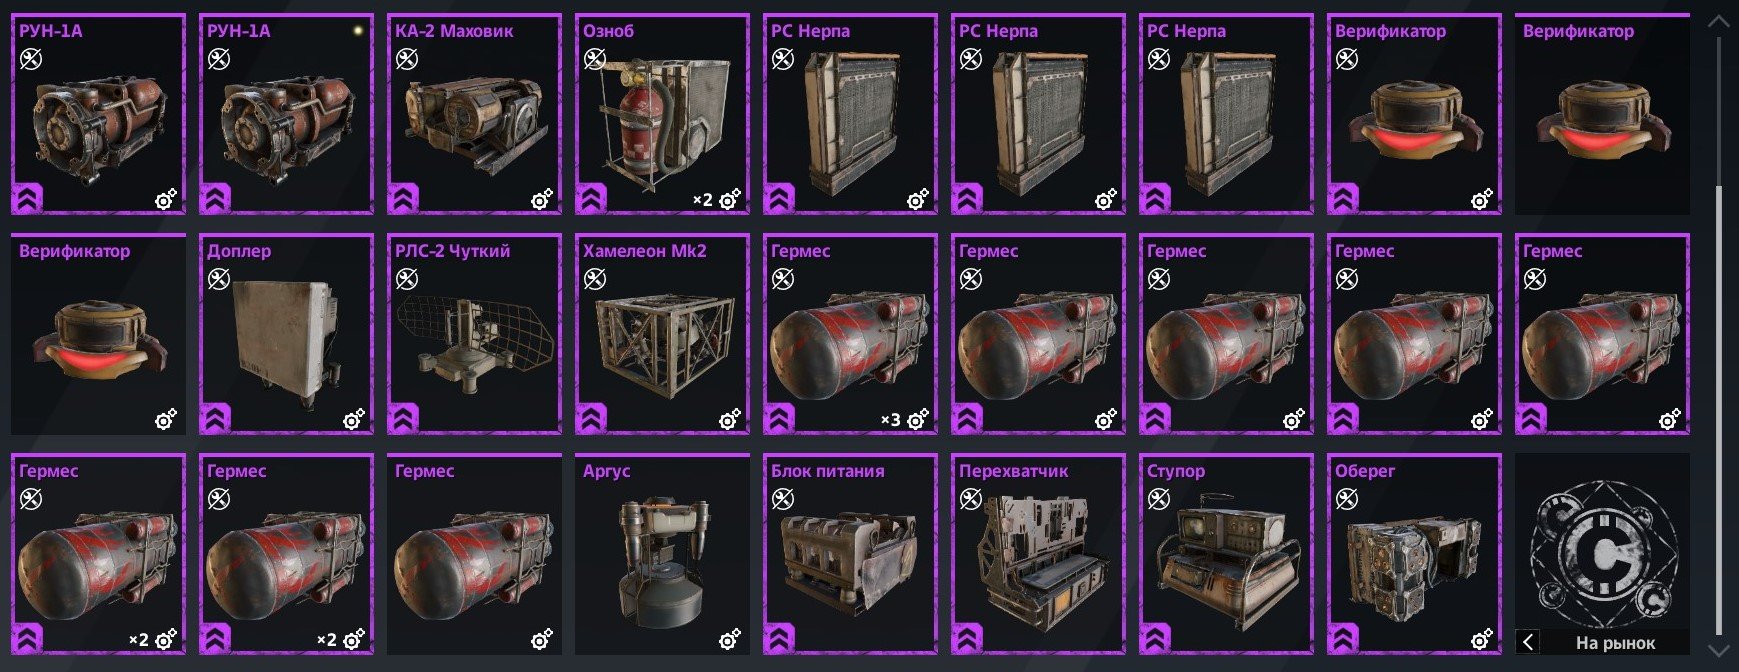Image resolution: width=1739 pixels, height=672 pixels.
Task: Click gear icon on Оберег card
Action: tap(1482, 638)
